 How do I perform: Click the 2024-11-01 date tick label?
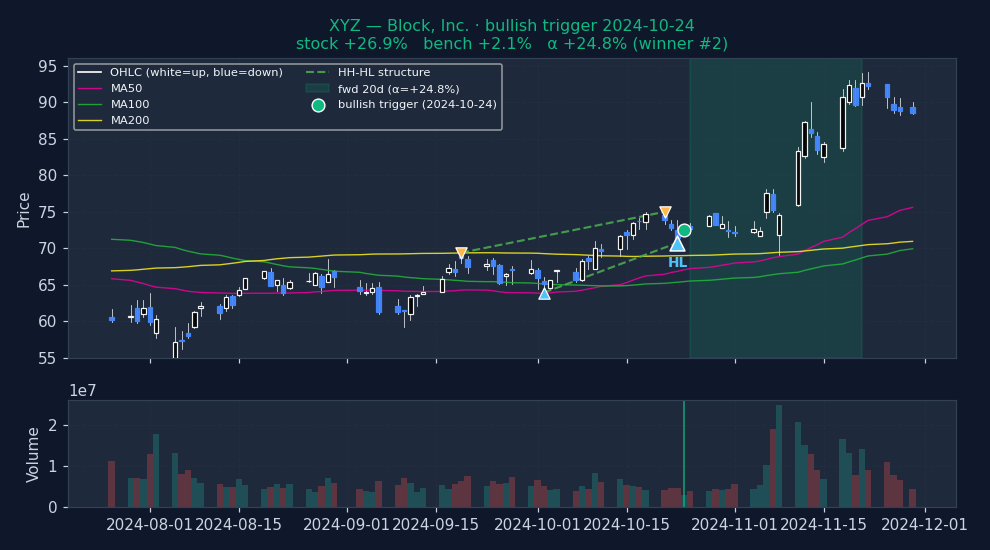735,525
